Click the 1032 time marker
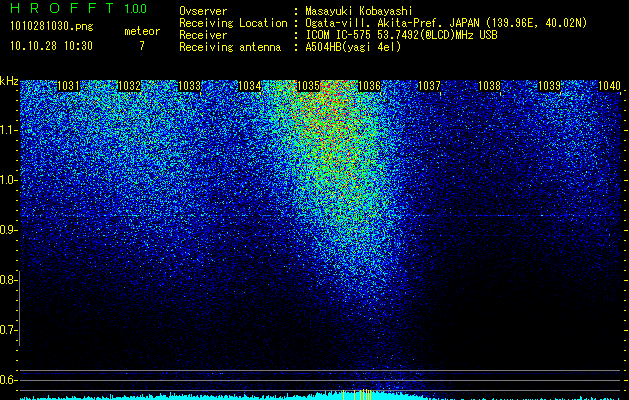The image size is (629, 400). [130, 86]
